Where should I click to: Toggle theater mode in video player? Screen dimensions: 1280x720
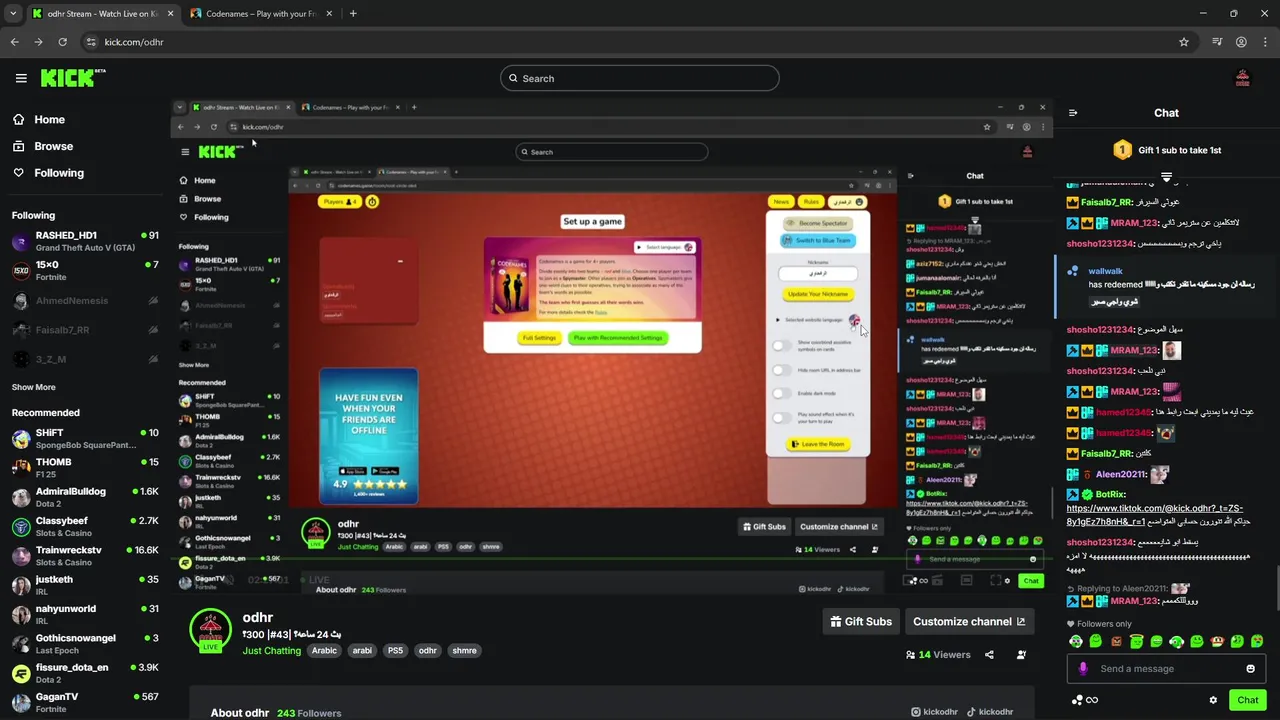(x=966, y=580)
